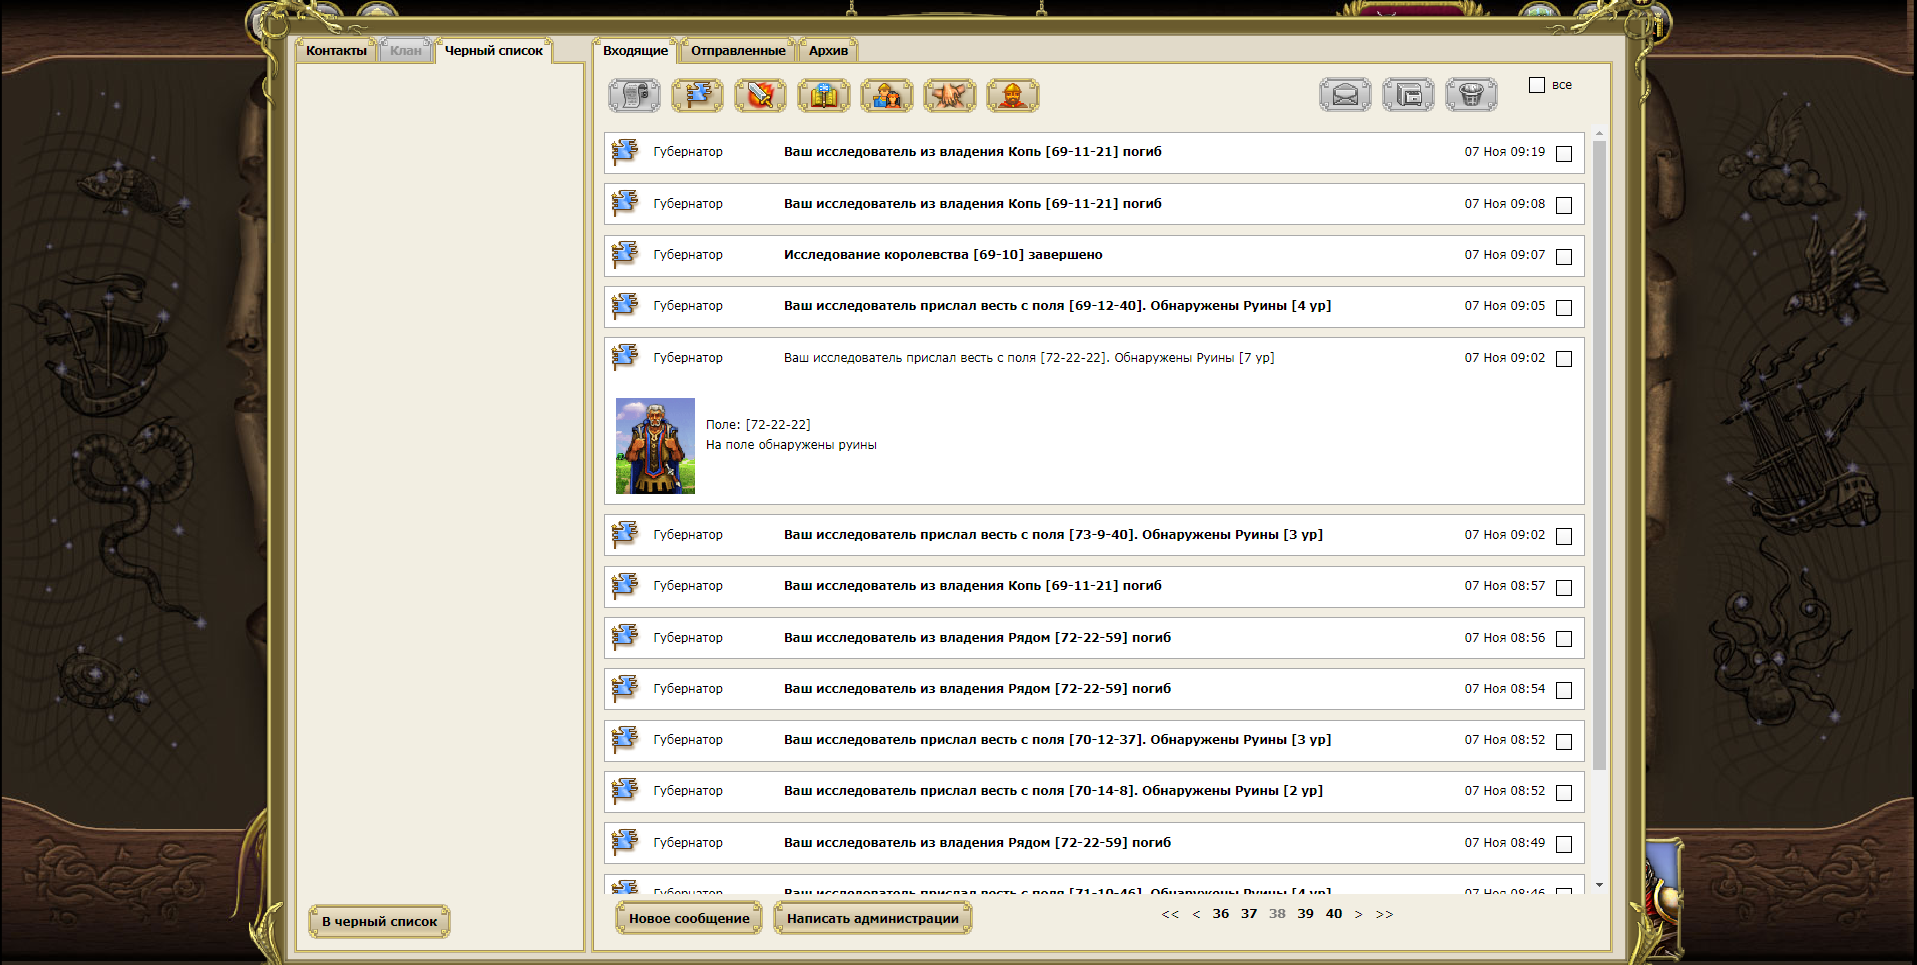Viewport: 1917px width, 965px height.
Task: Select the scroll letter filter icon
Action: [634, 95]
